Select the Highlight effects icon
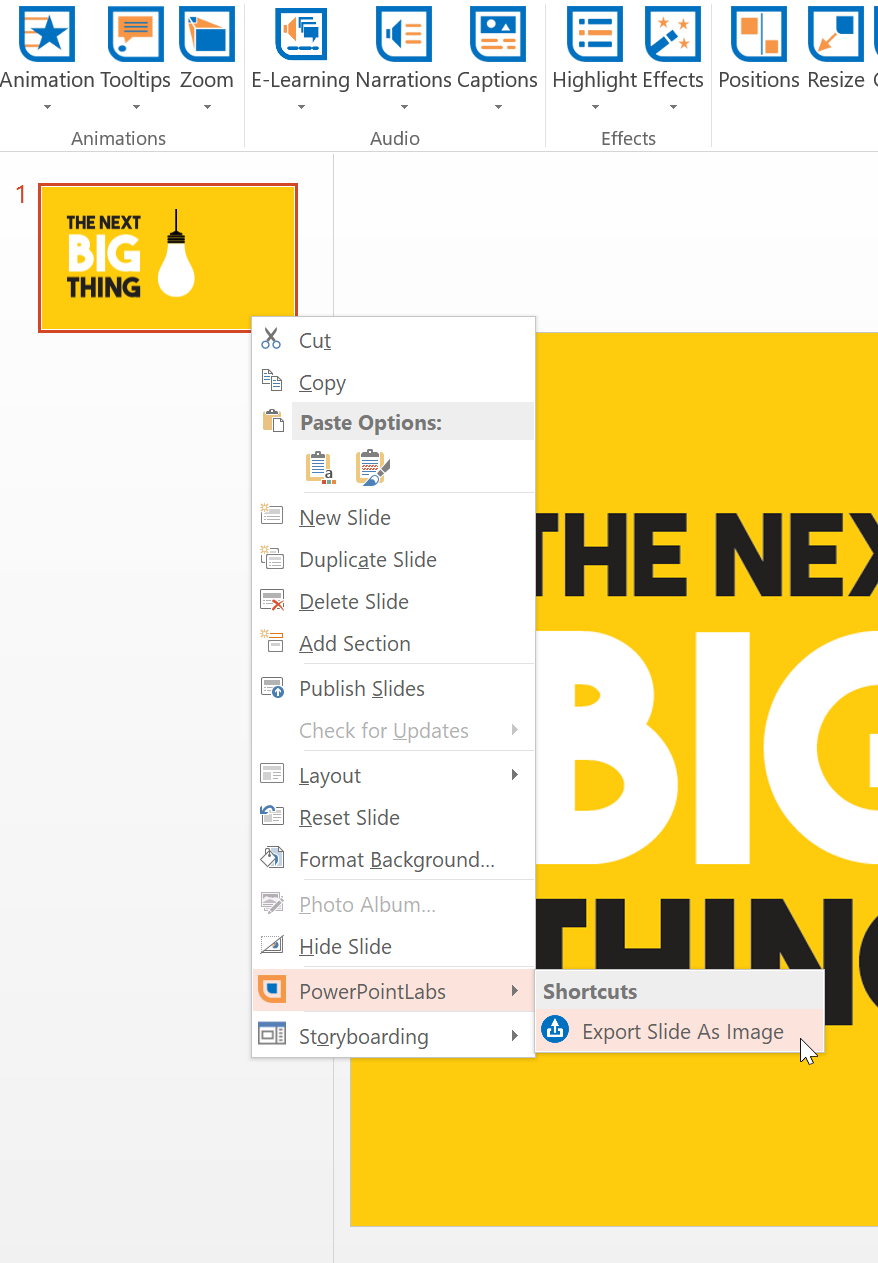 [x=595, y=34]
